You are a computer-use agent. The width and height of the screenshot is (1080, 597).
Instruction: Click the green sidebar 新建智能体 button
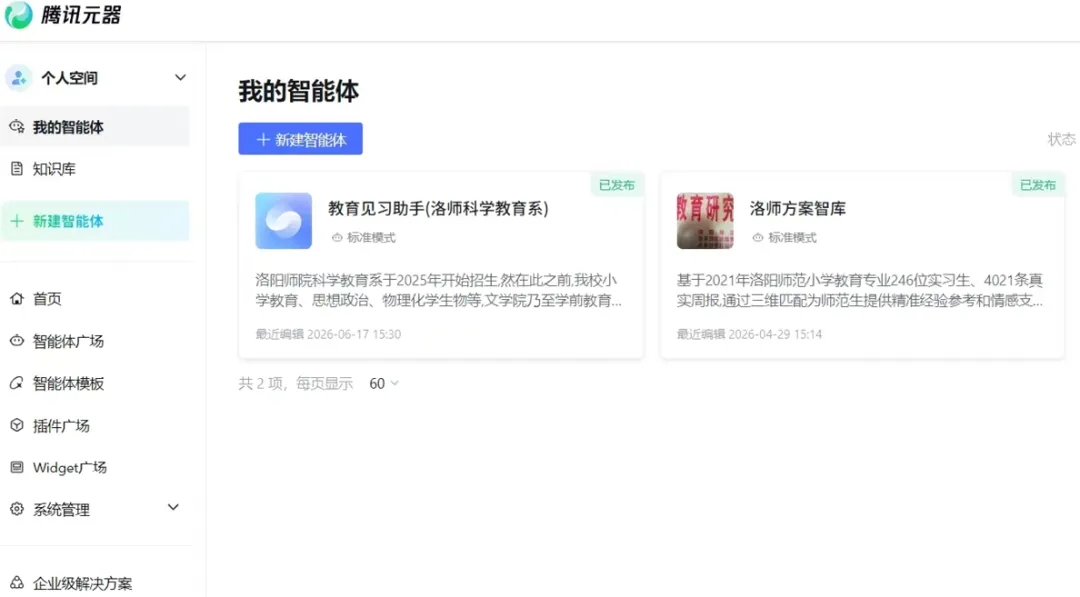tap(95, 221)
